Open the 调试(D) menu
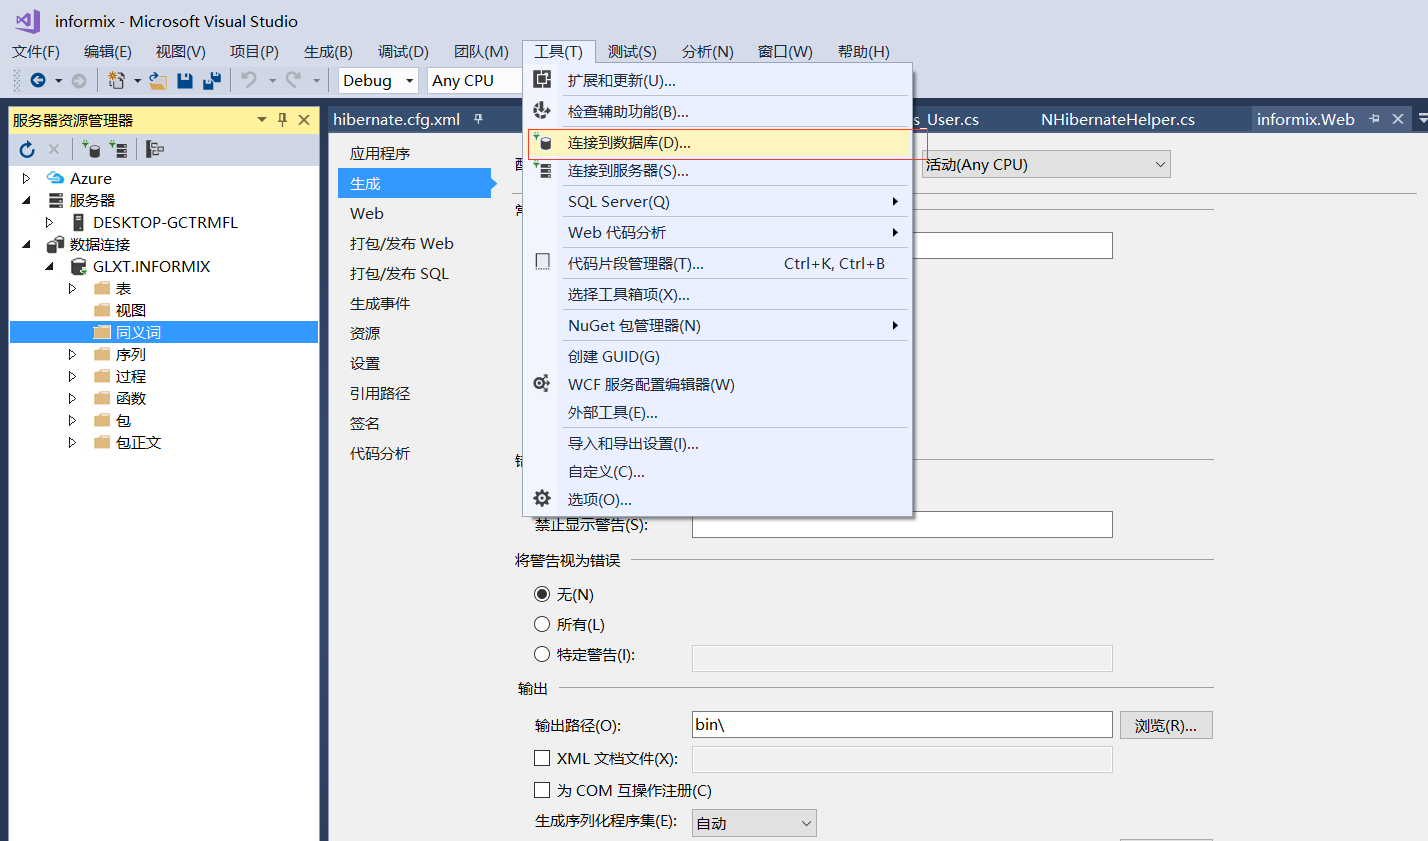This screenshot has height=841, width=1428. 403,51
